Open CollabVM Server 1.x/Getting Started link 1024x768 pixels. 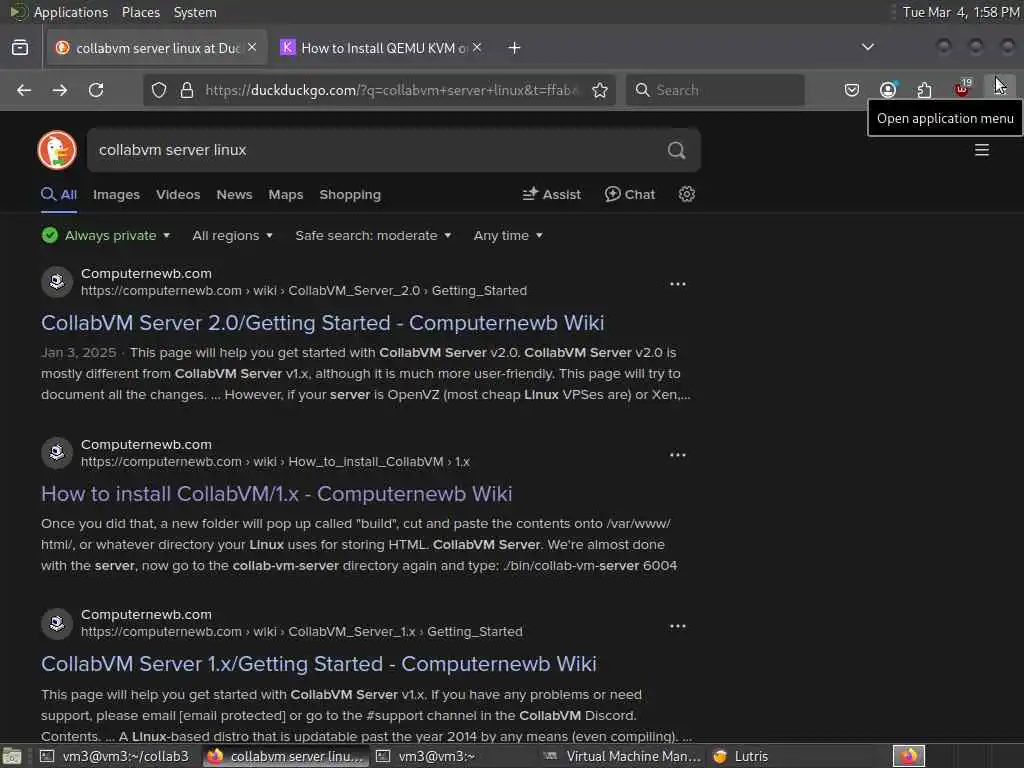point(319,664)
